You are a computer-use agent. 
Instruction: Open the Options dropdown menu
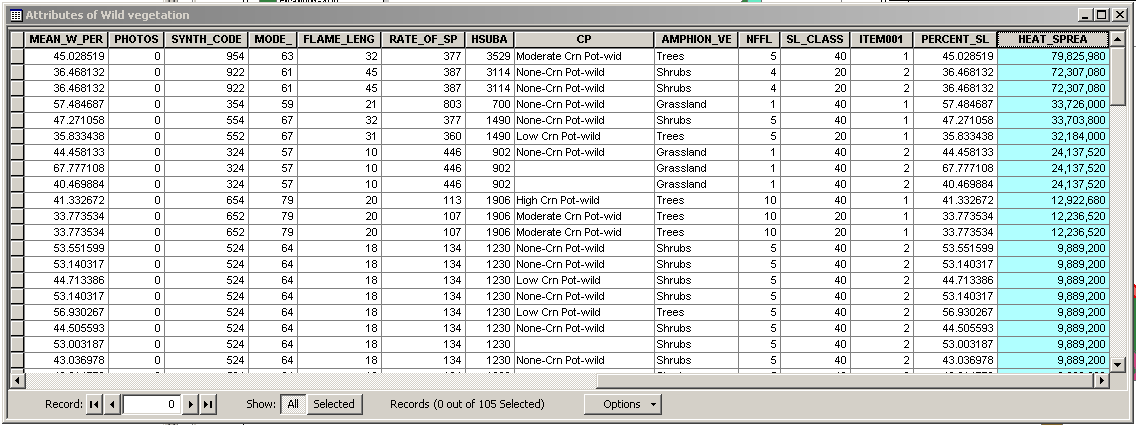pos(623,404)
